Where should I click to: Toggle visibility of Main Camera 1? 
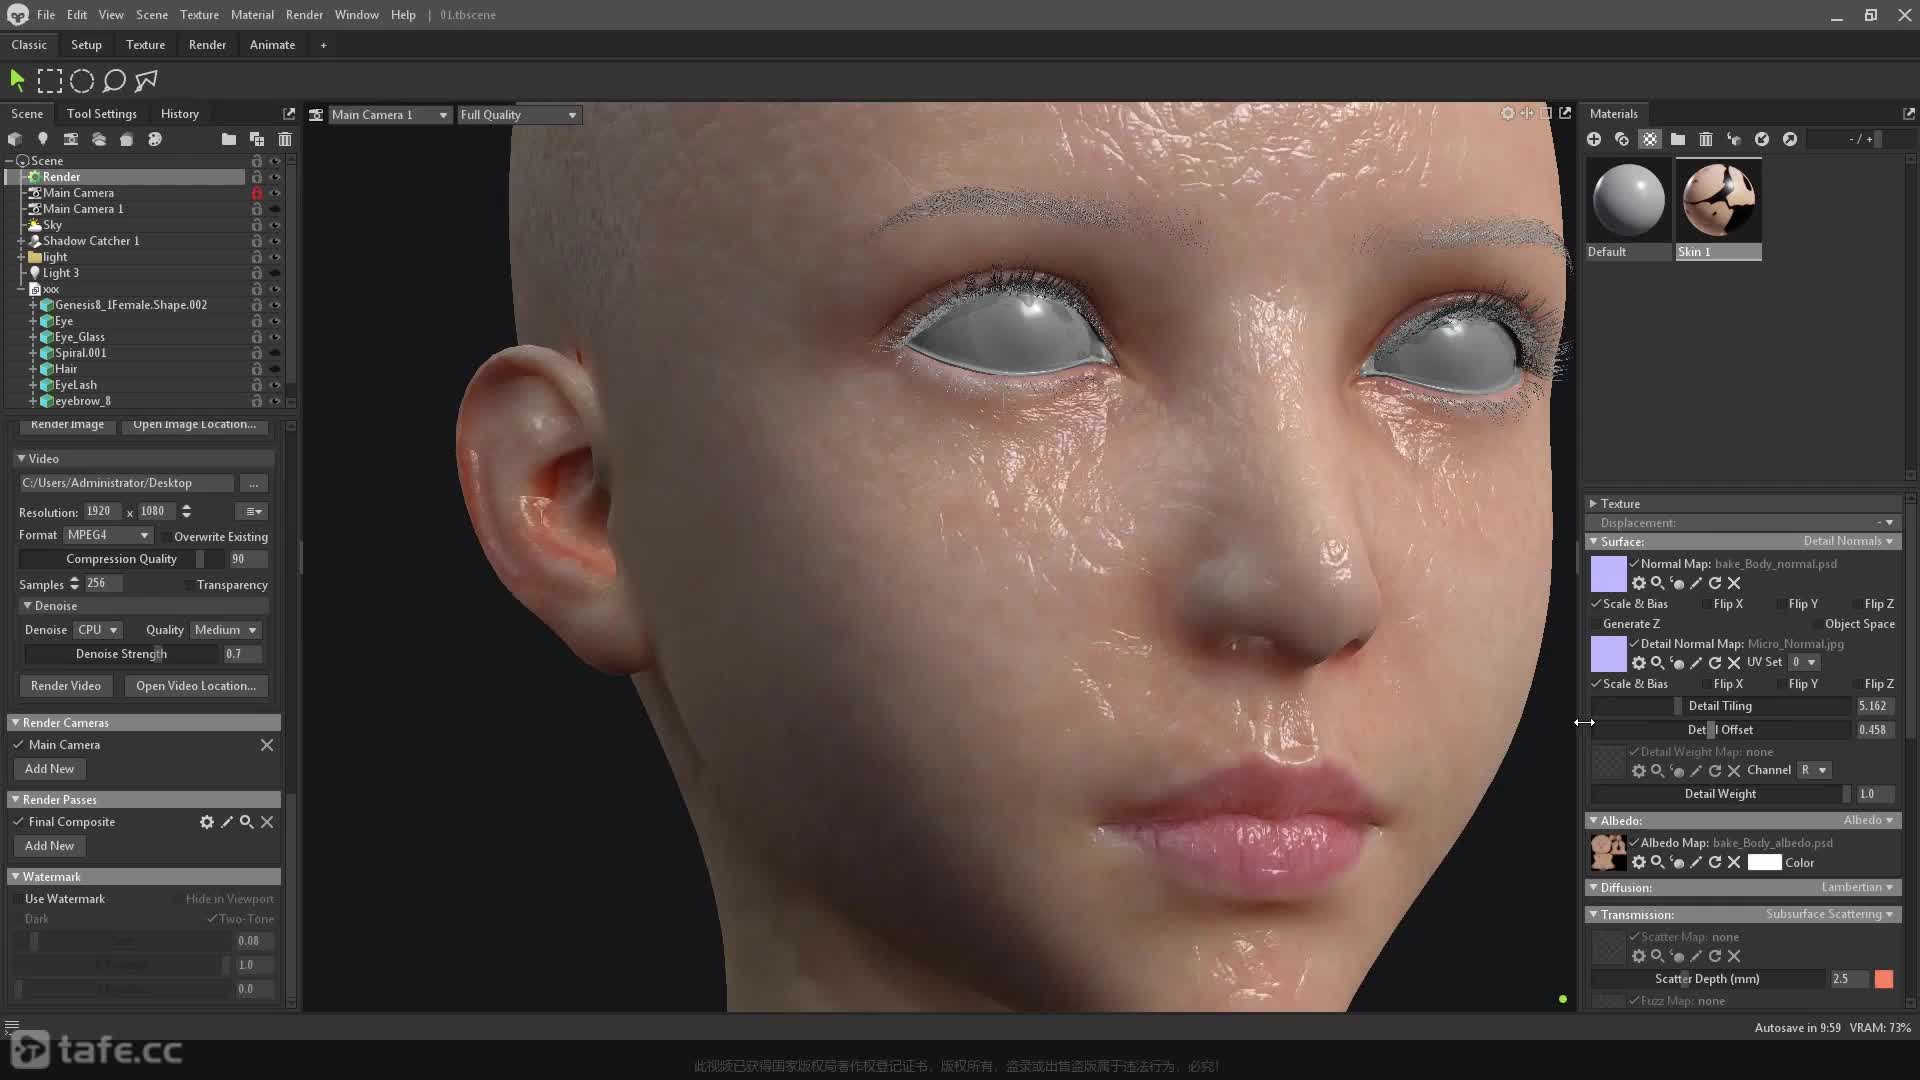pos(275,209)
